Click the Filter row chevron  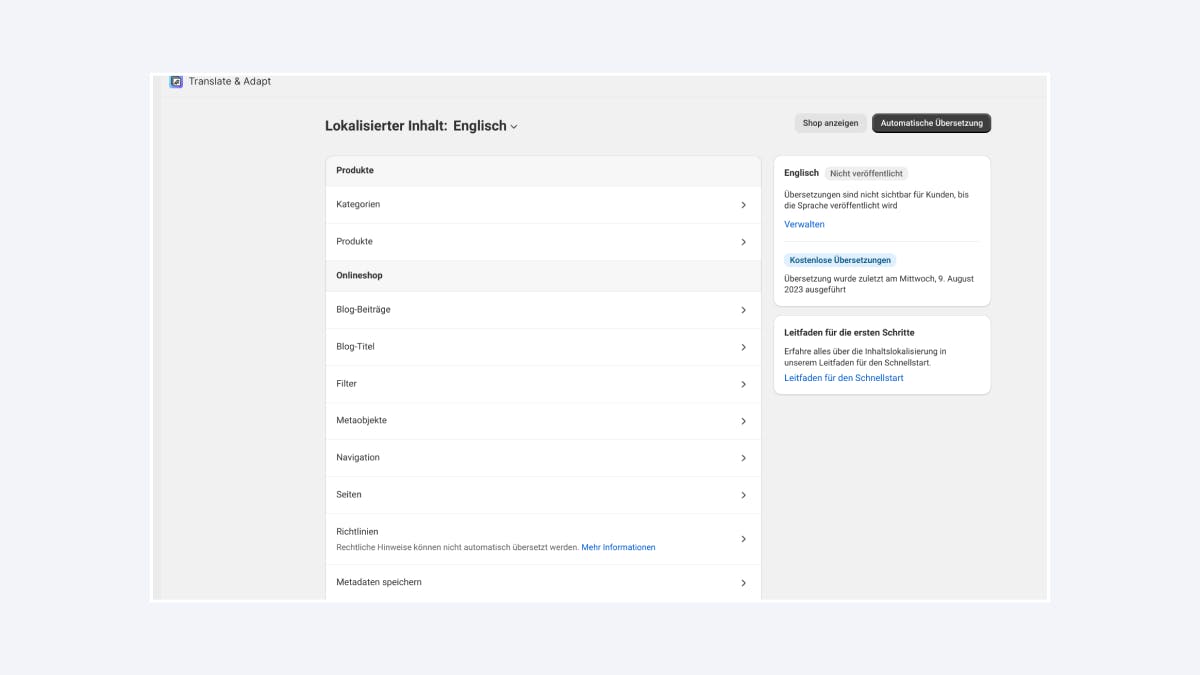[x=743, y=384]
